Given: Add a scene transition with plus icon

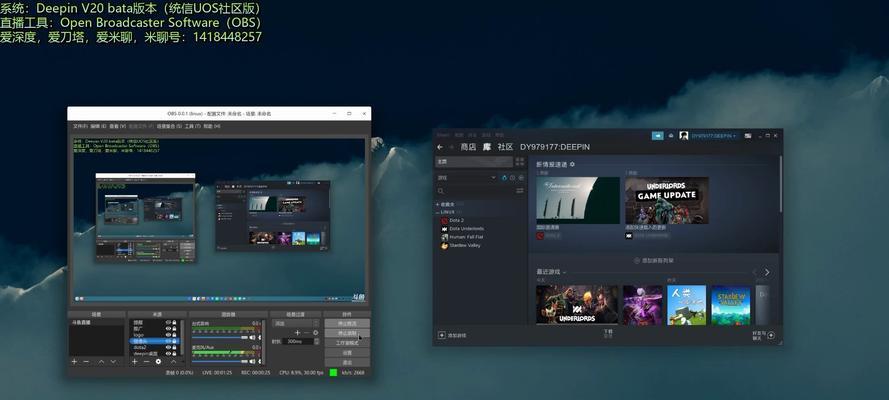Looking at the screenshot, I should click(x=298, y=333).
